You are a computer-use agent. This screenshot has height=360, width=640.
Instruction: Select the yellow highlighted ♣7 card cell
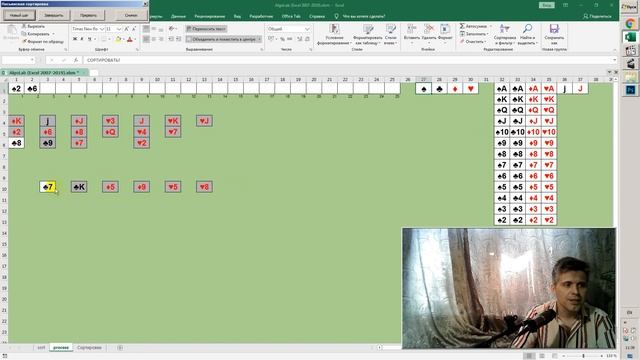coord(48,187)
